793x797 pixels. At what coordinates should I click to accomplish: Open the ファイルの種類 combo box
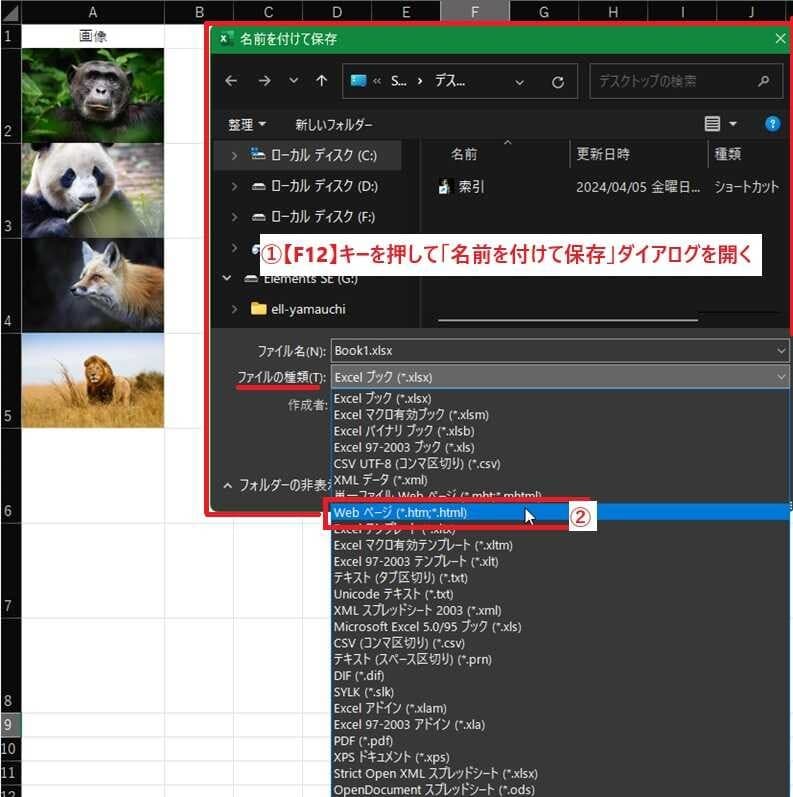(559, 377)
